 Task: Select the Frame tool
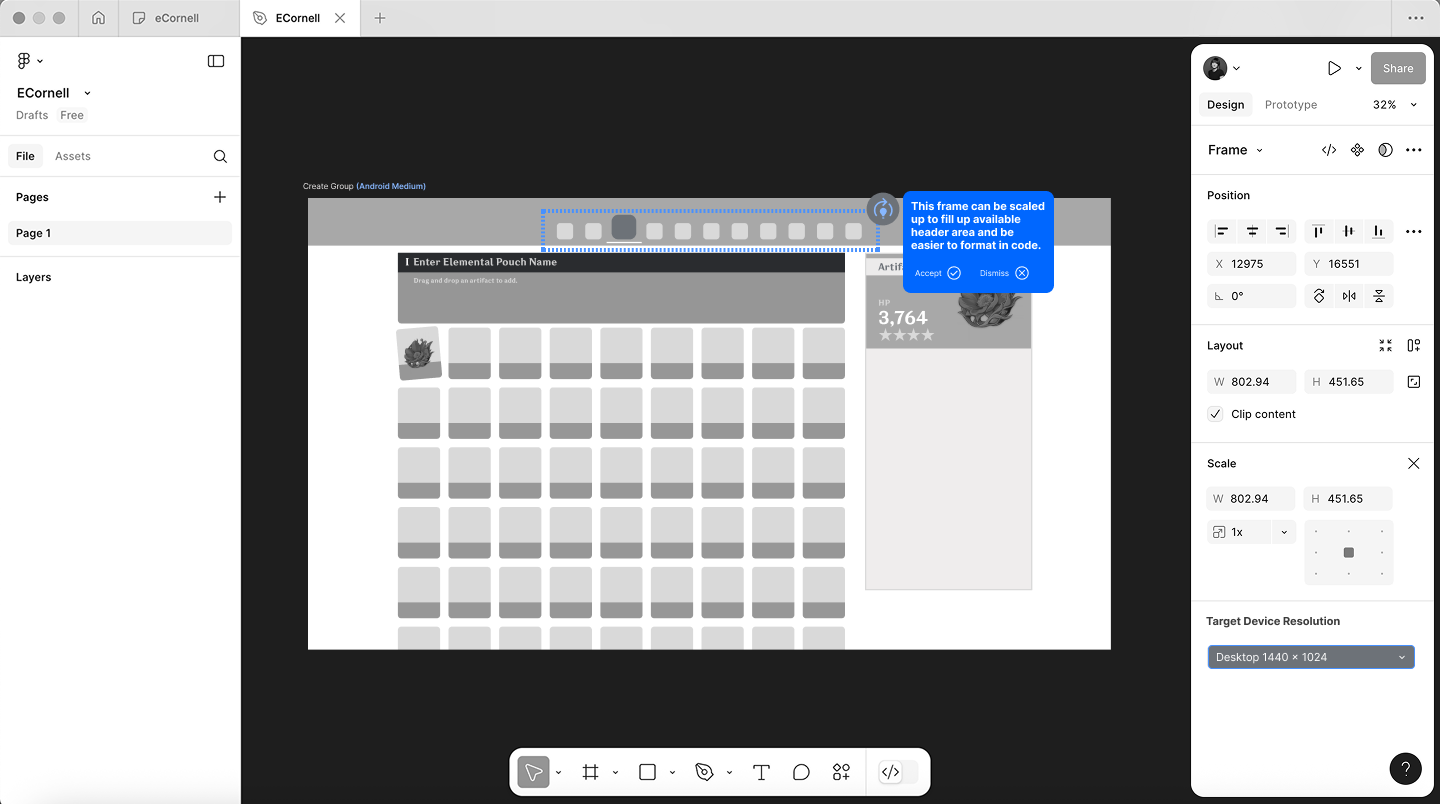591,772
